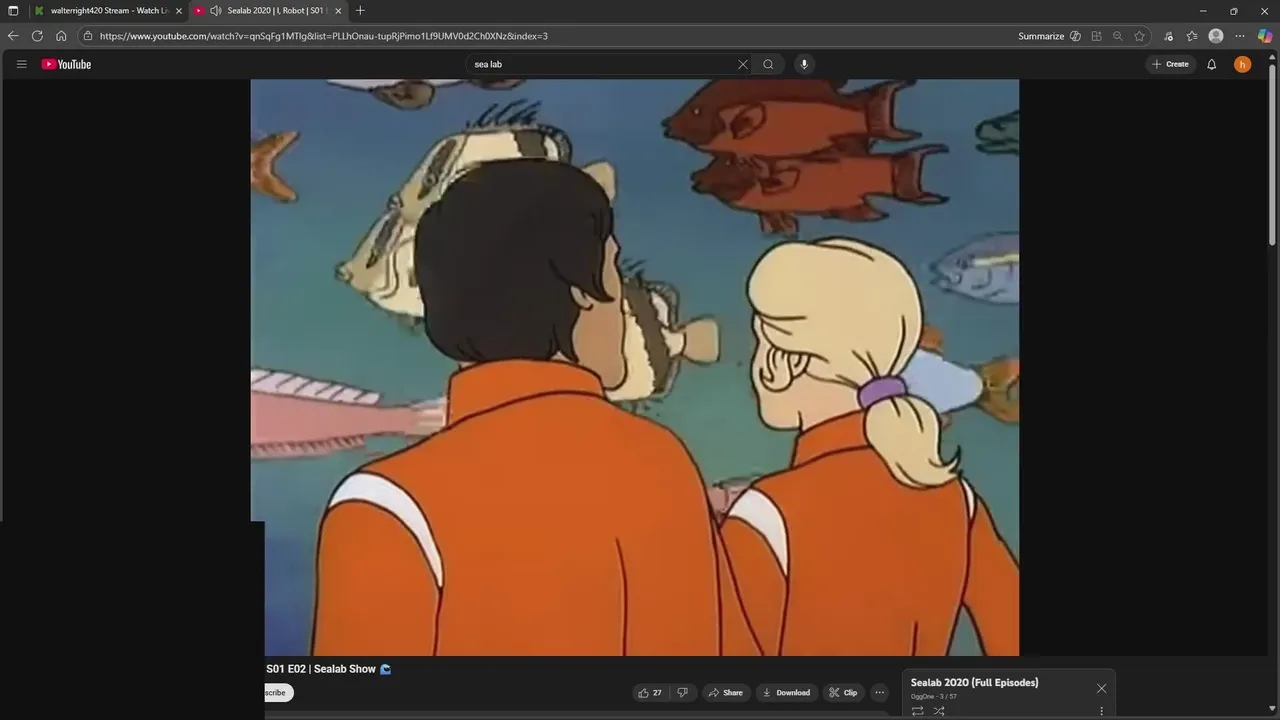Open the apps grid icon in the address bar

(x=1097, y=36)
